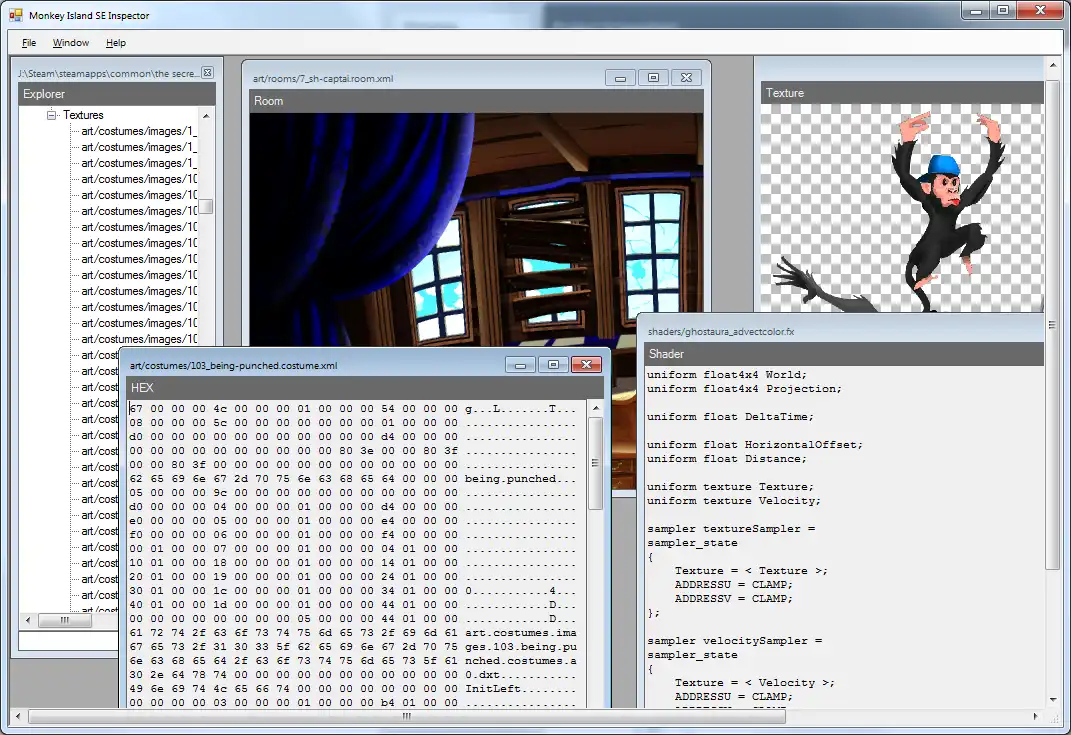Click shader line uniform float Distance

pos(727,458)
